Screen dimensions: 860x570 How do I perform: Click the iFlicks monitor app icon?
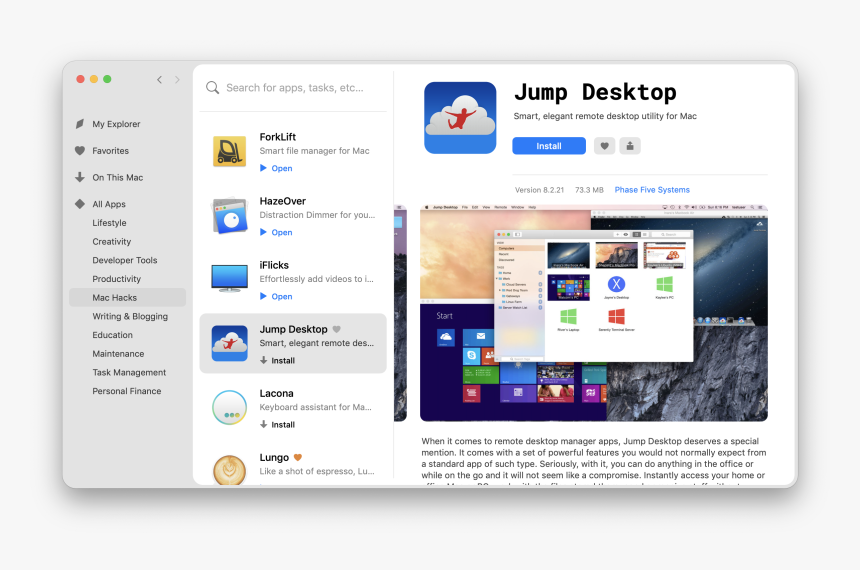[x=229, y=279]
